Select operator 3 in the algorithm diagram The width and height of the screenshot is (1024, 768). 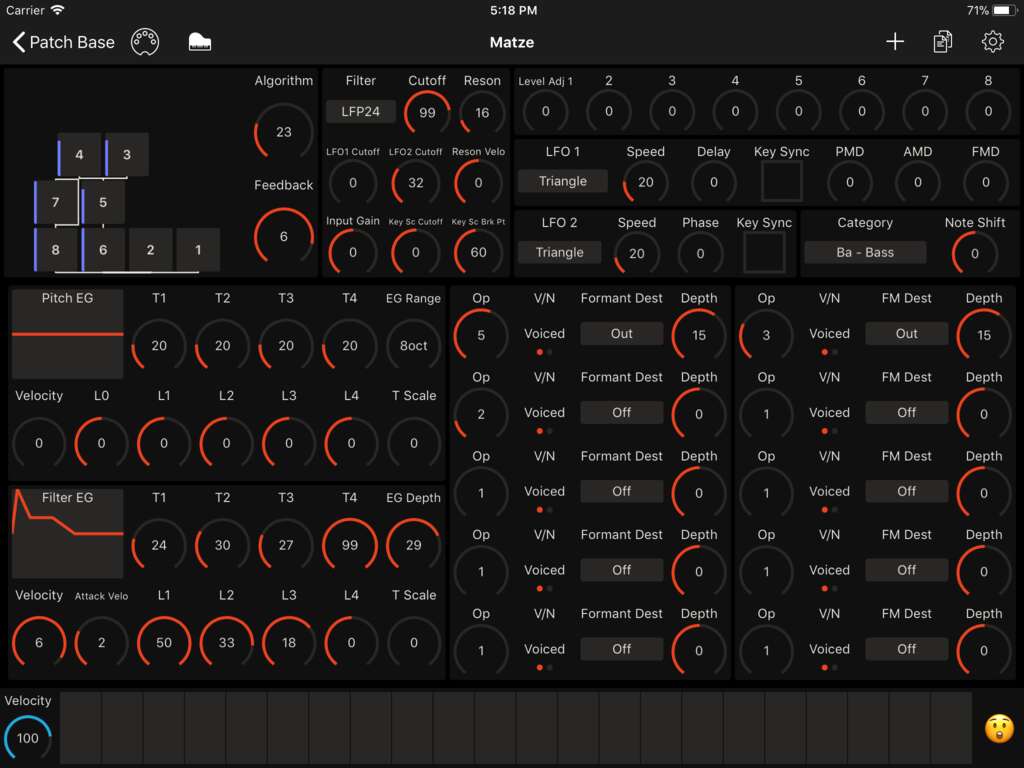127,155
